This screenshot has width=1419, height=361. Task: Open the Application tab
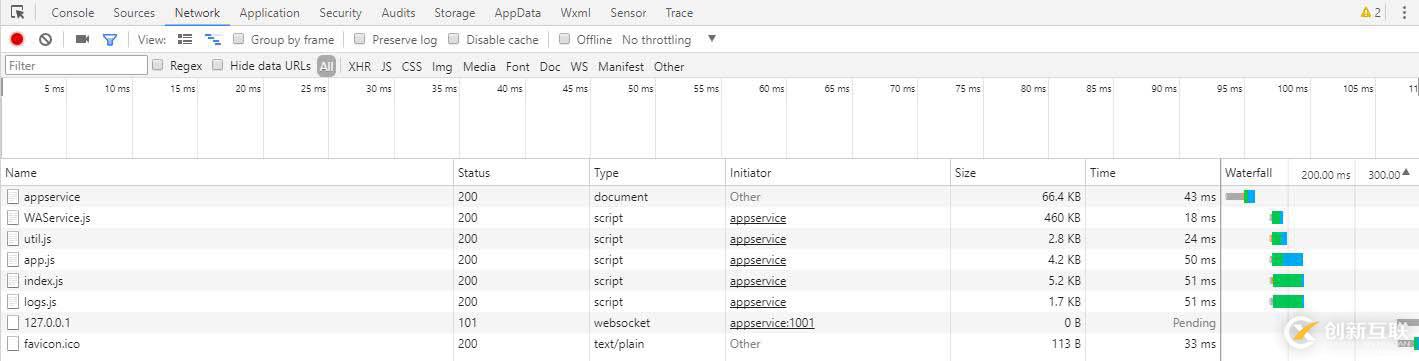270,13
